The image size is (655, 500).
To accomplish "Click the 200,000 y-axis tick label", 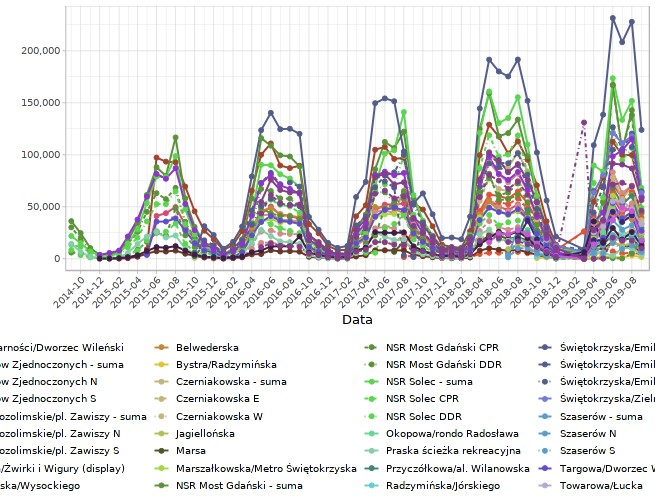I will click(41, 51).
